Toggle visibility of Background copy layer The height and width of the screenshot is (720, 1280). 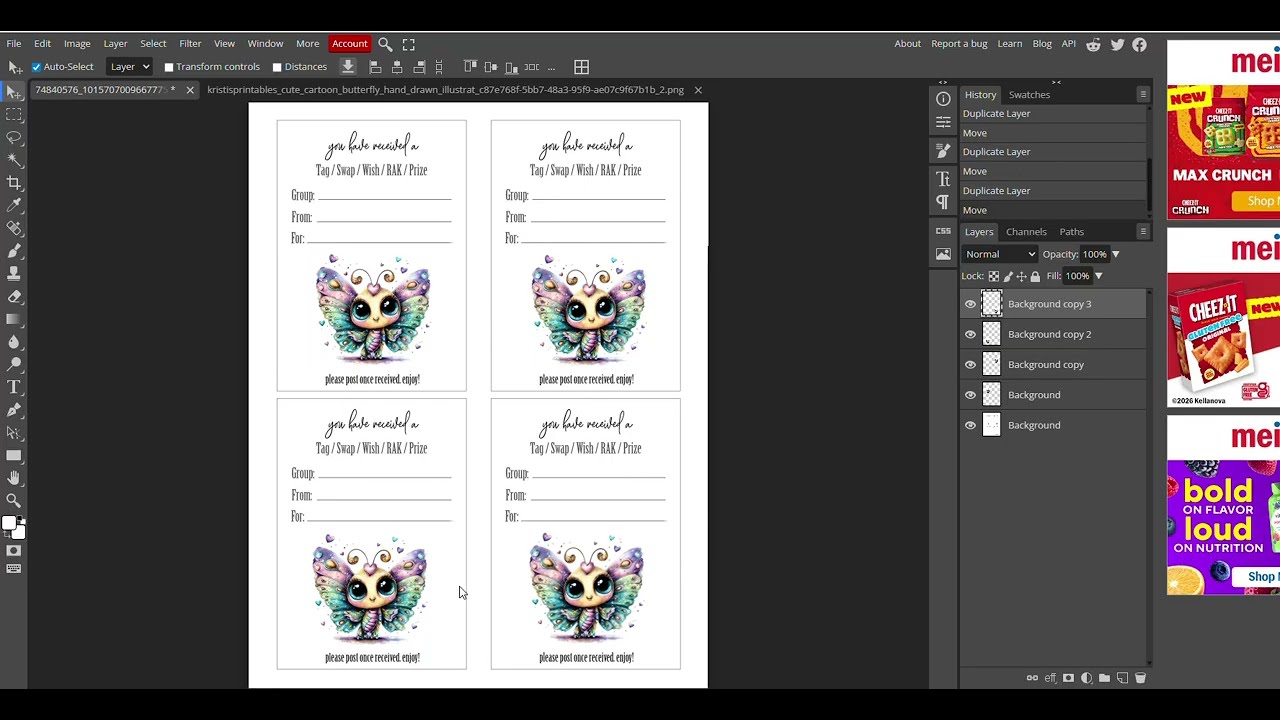970,364
